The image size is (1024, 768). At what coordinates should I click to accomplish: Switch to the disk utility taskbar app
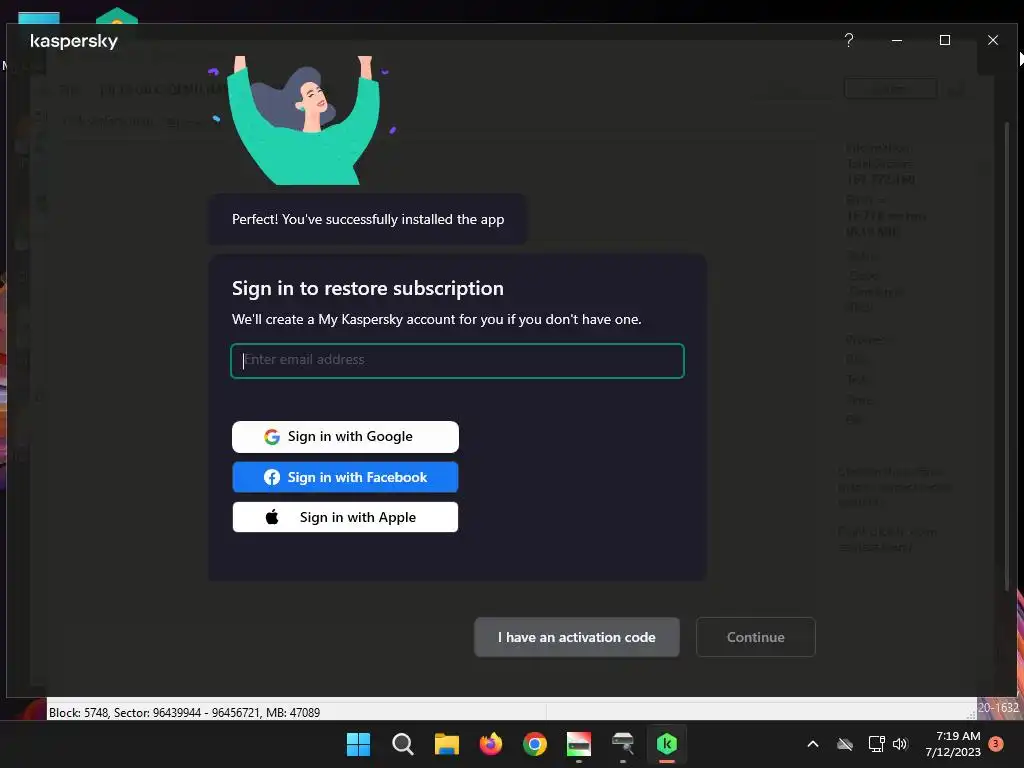pos(579,744)
